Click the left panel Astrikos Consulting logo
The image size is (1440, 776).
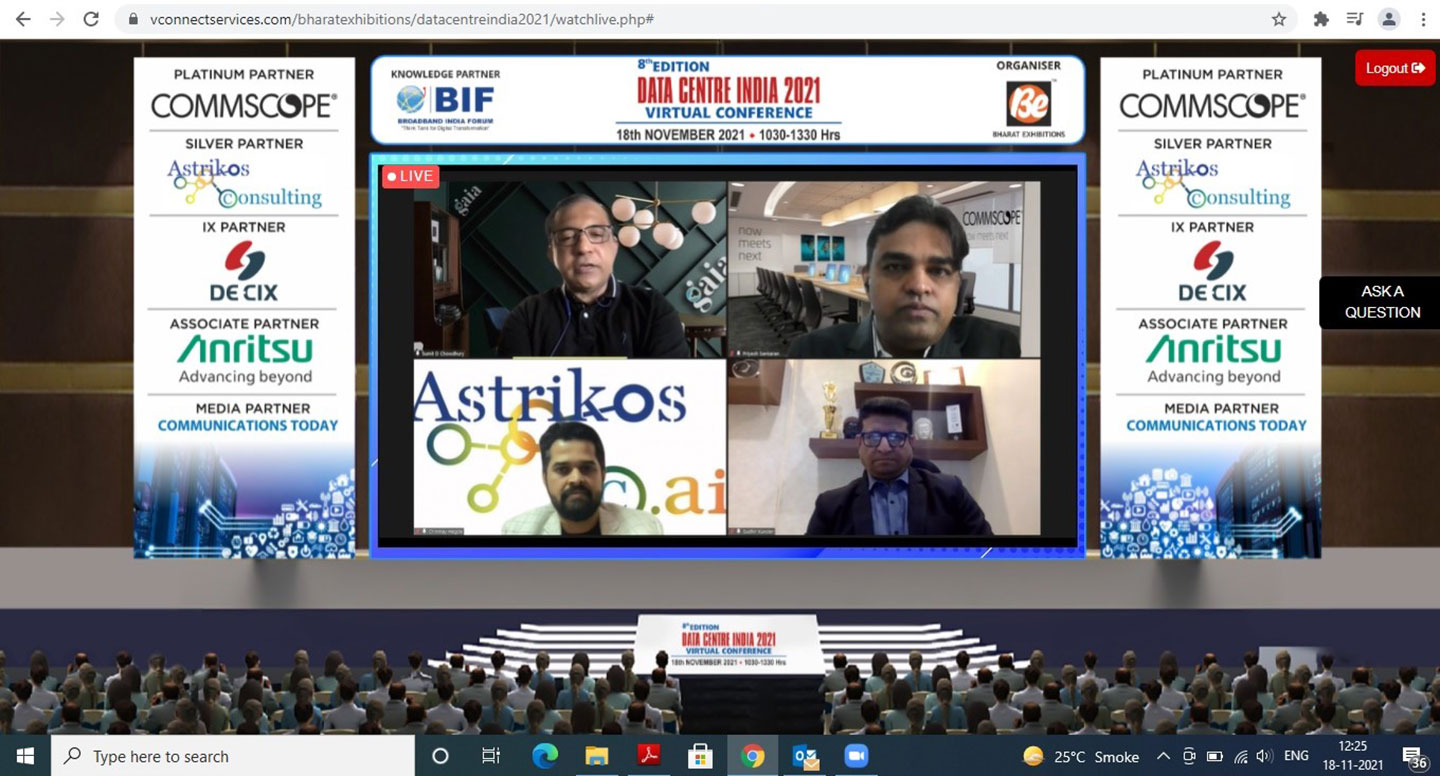click(x=244, y=182)
